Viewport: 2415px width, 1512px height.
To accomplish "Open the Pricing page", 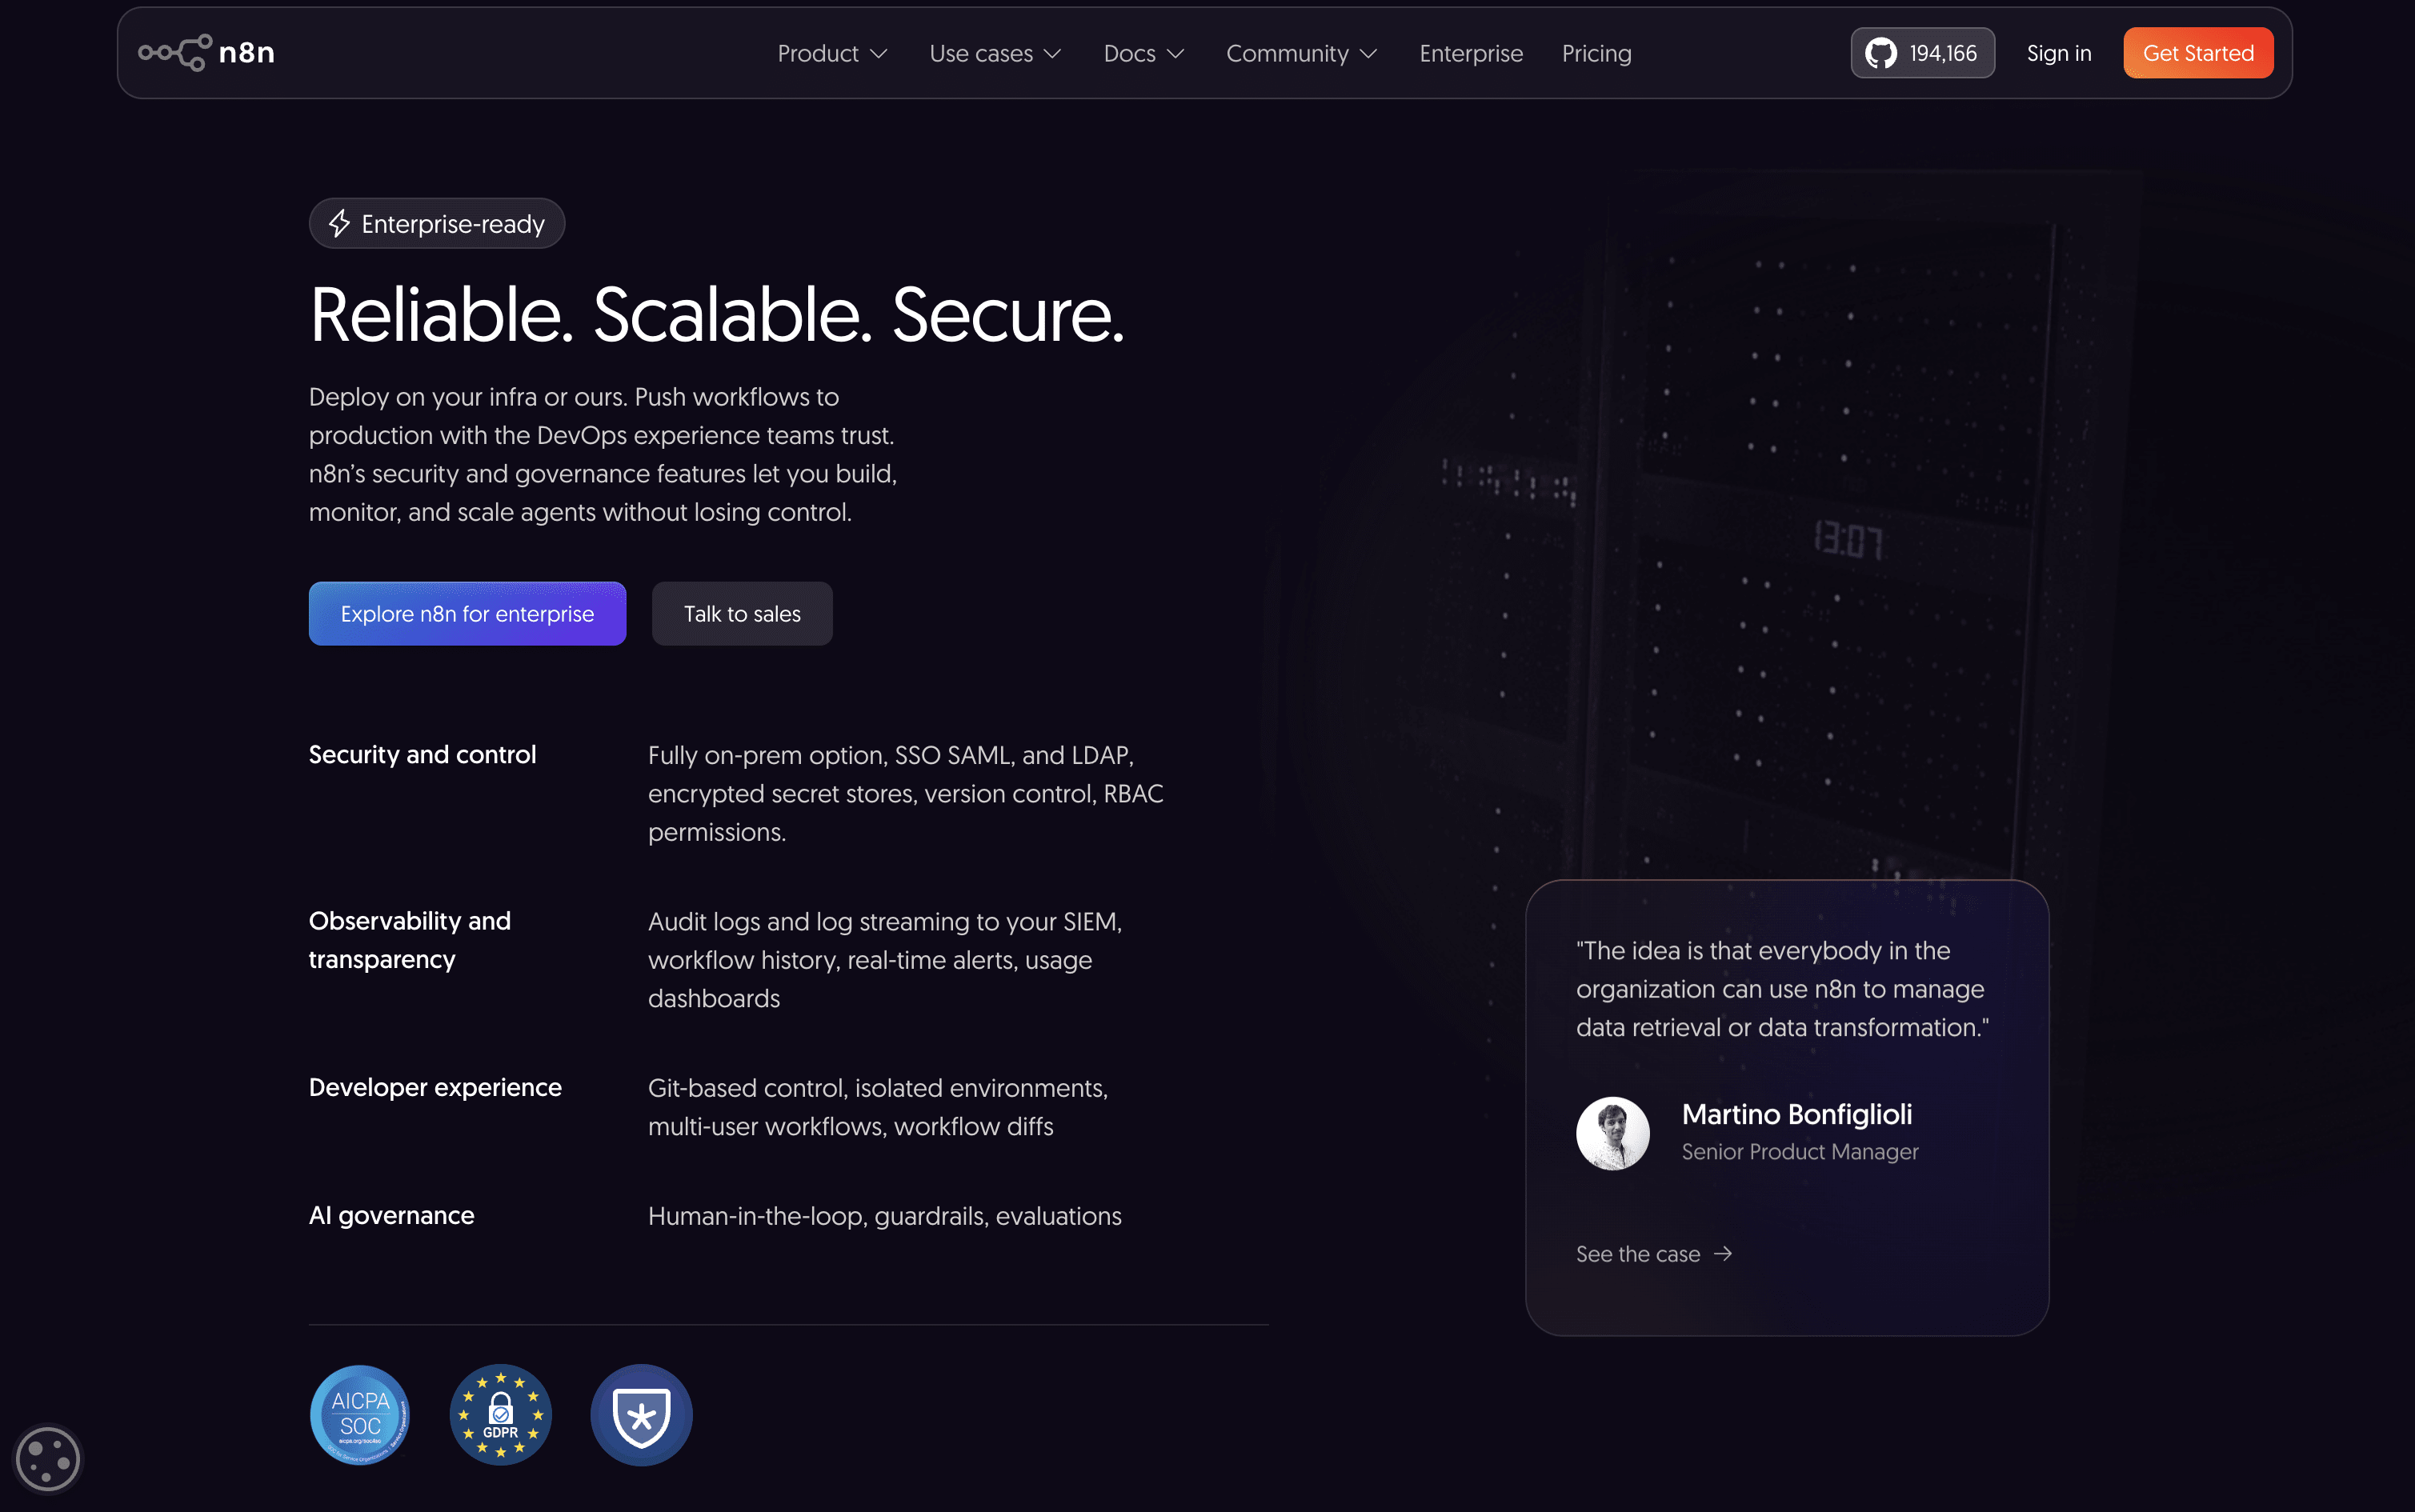I will (x=1597, y=53).
